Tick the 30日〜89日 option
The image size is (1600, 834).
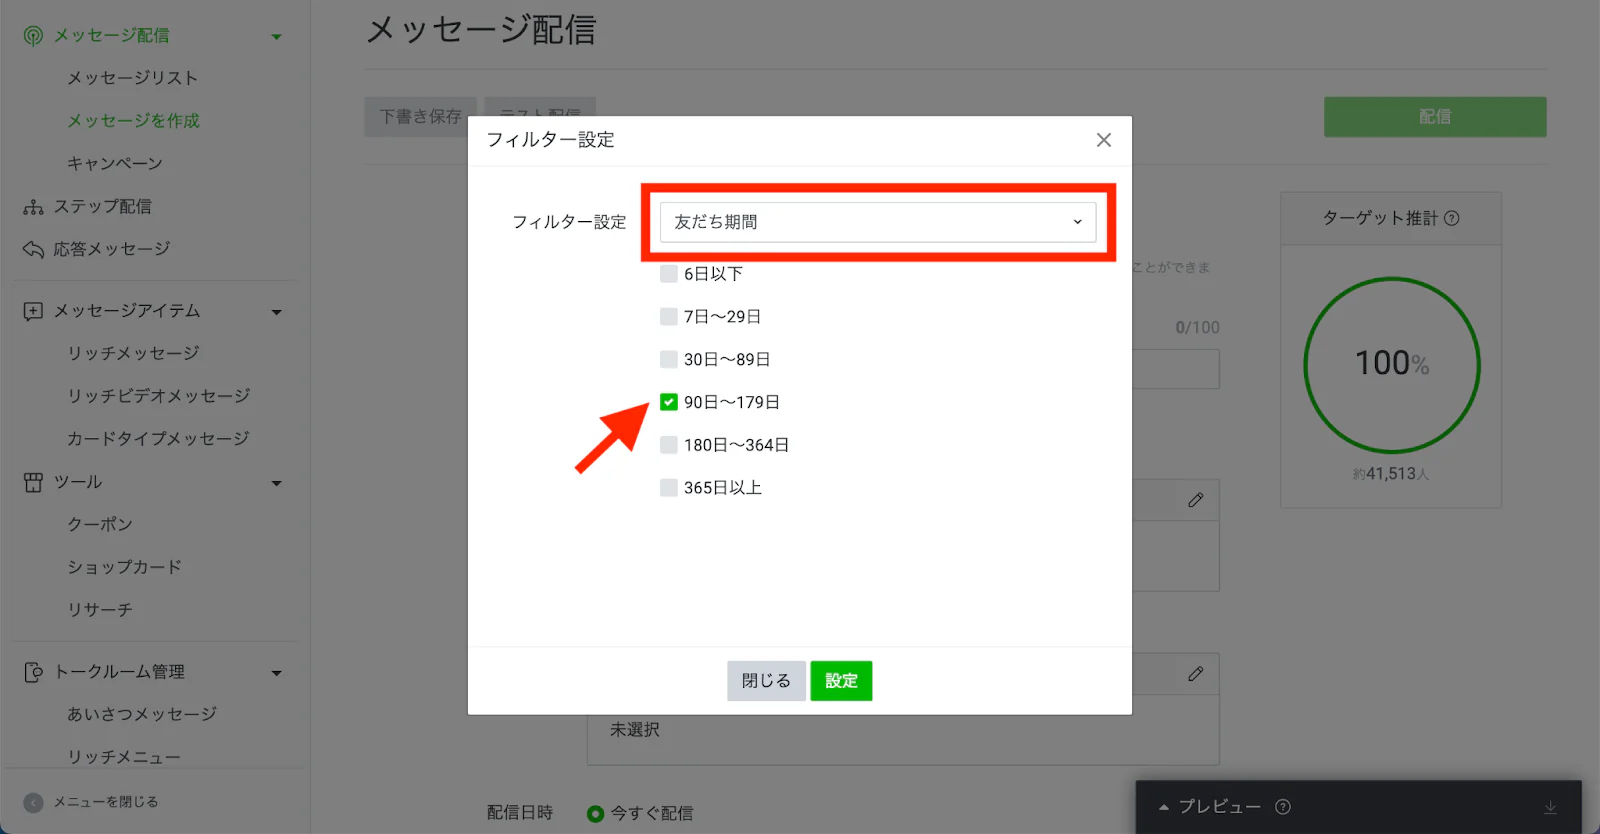pyautogui.click(x=669, y=359)
